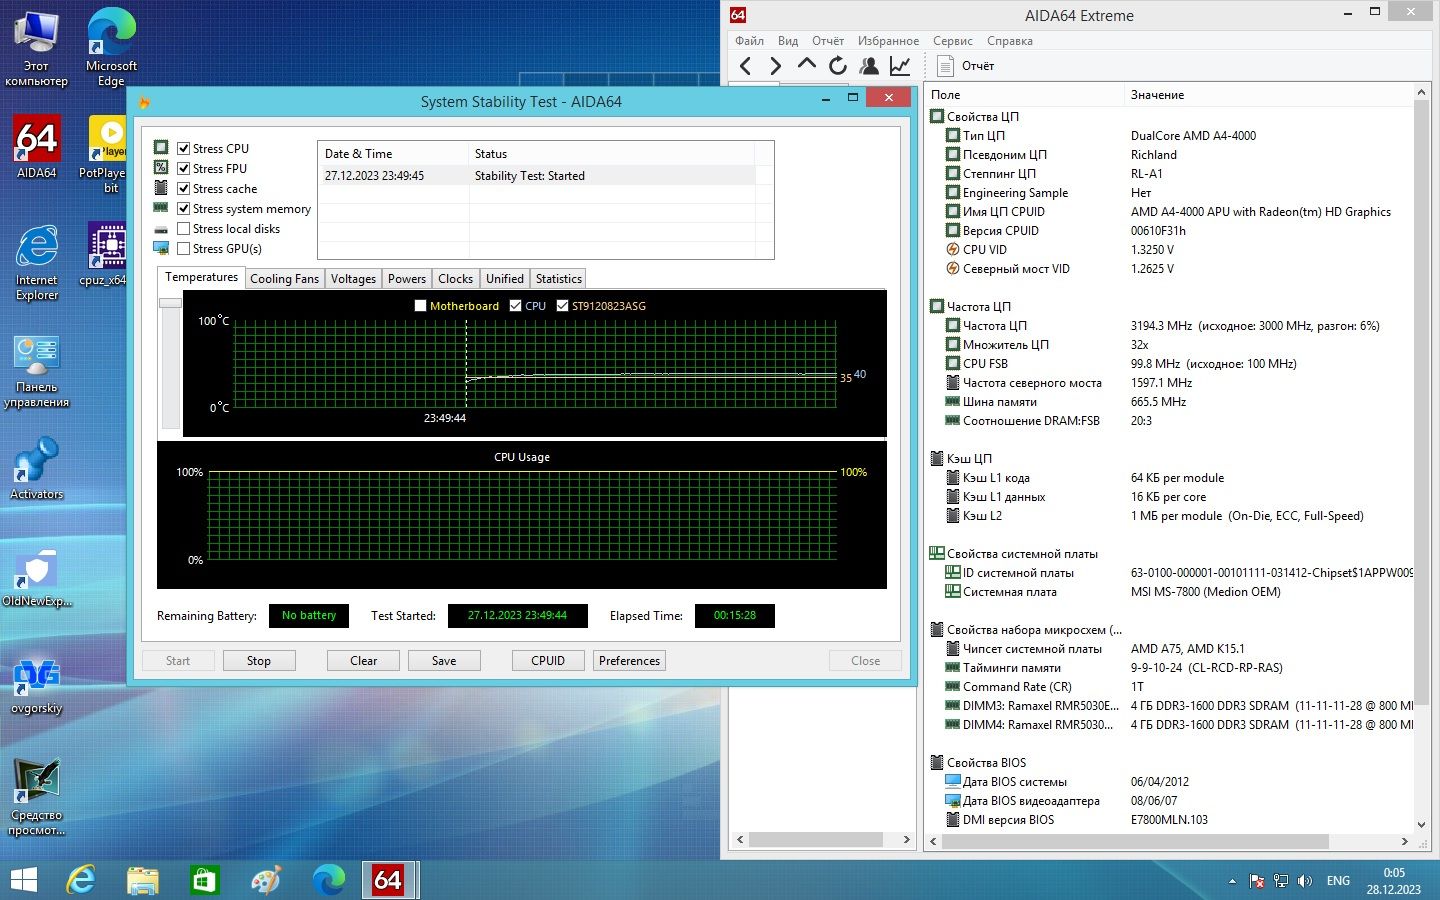Stop the stability test
This screenshot has height=900, width=1440.
[259, 661]
